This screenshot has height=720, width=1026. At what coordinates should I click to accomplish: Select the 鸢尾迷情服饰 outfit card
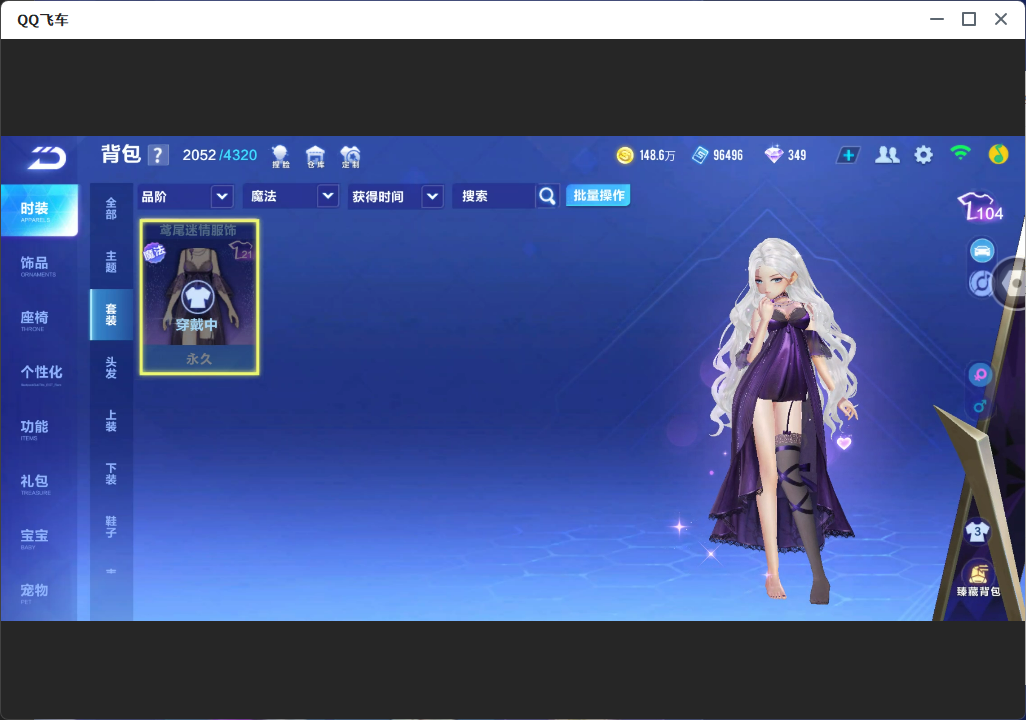(199, 297)
